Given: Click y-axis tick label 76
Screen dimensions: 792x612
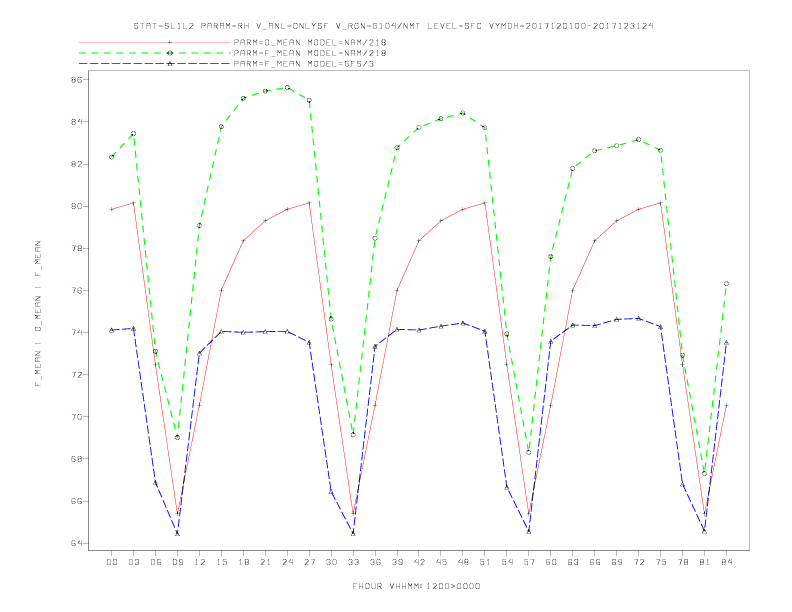Looking at the screenshot, I should (76, 290).
